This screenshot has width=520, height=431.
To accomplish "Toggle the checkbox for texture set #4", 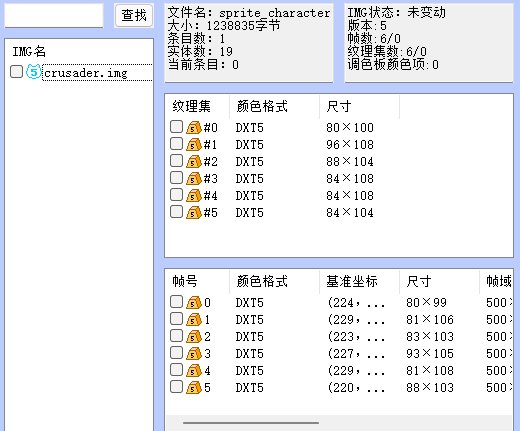I will click(x=176, y=195).
